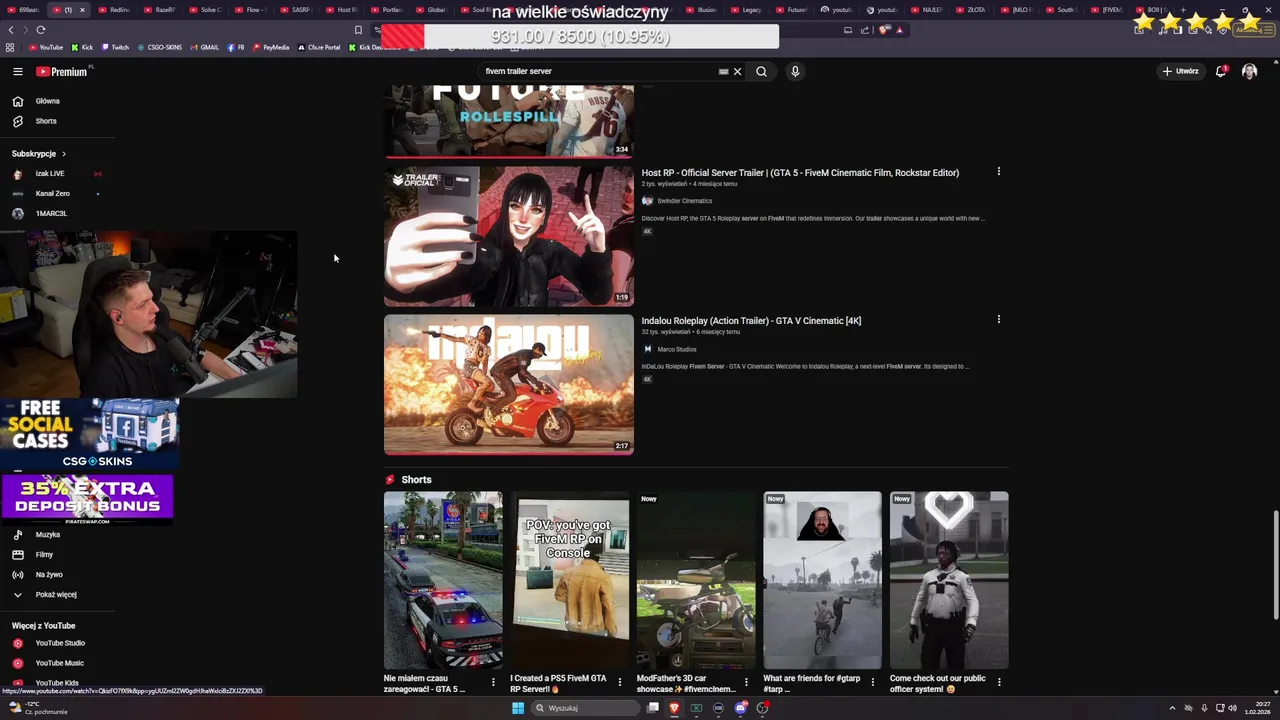This screenshot has height=720, width=1280.
Task: Open Indalou Roleplay motorcycle thumbnail
Action: (509, 384)
